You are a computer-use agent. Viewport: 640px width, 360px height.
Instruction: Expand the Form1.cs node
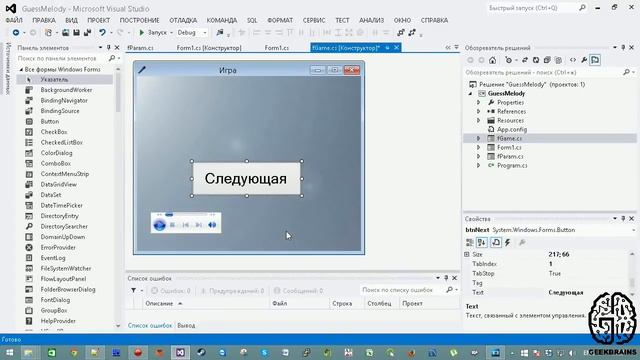coord(478,147)
